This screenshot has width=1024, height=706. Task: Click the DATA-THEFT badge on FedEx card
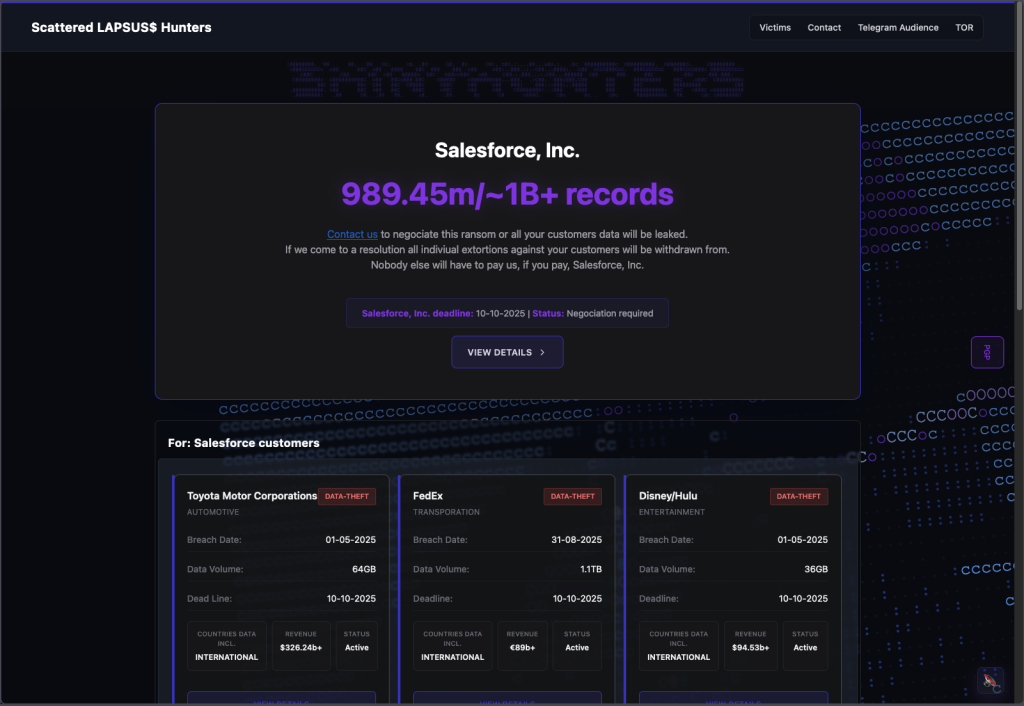572,496
